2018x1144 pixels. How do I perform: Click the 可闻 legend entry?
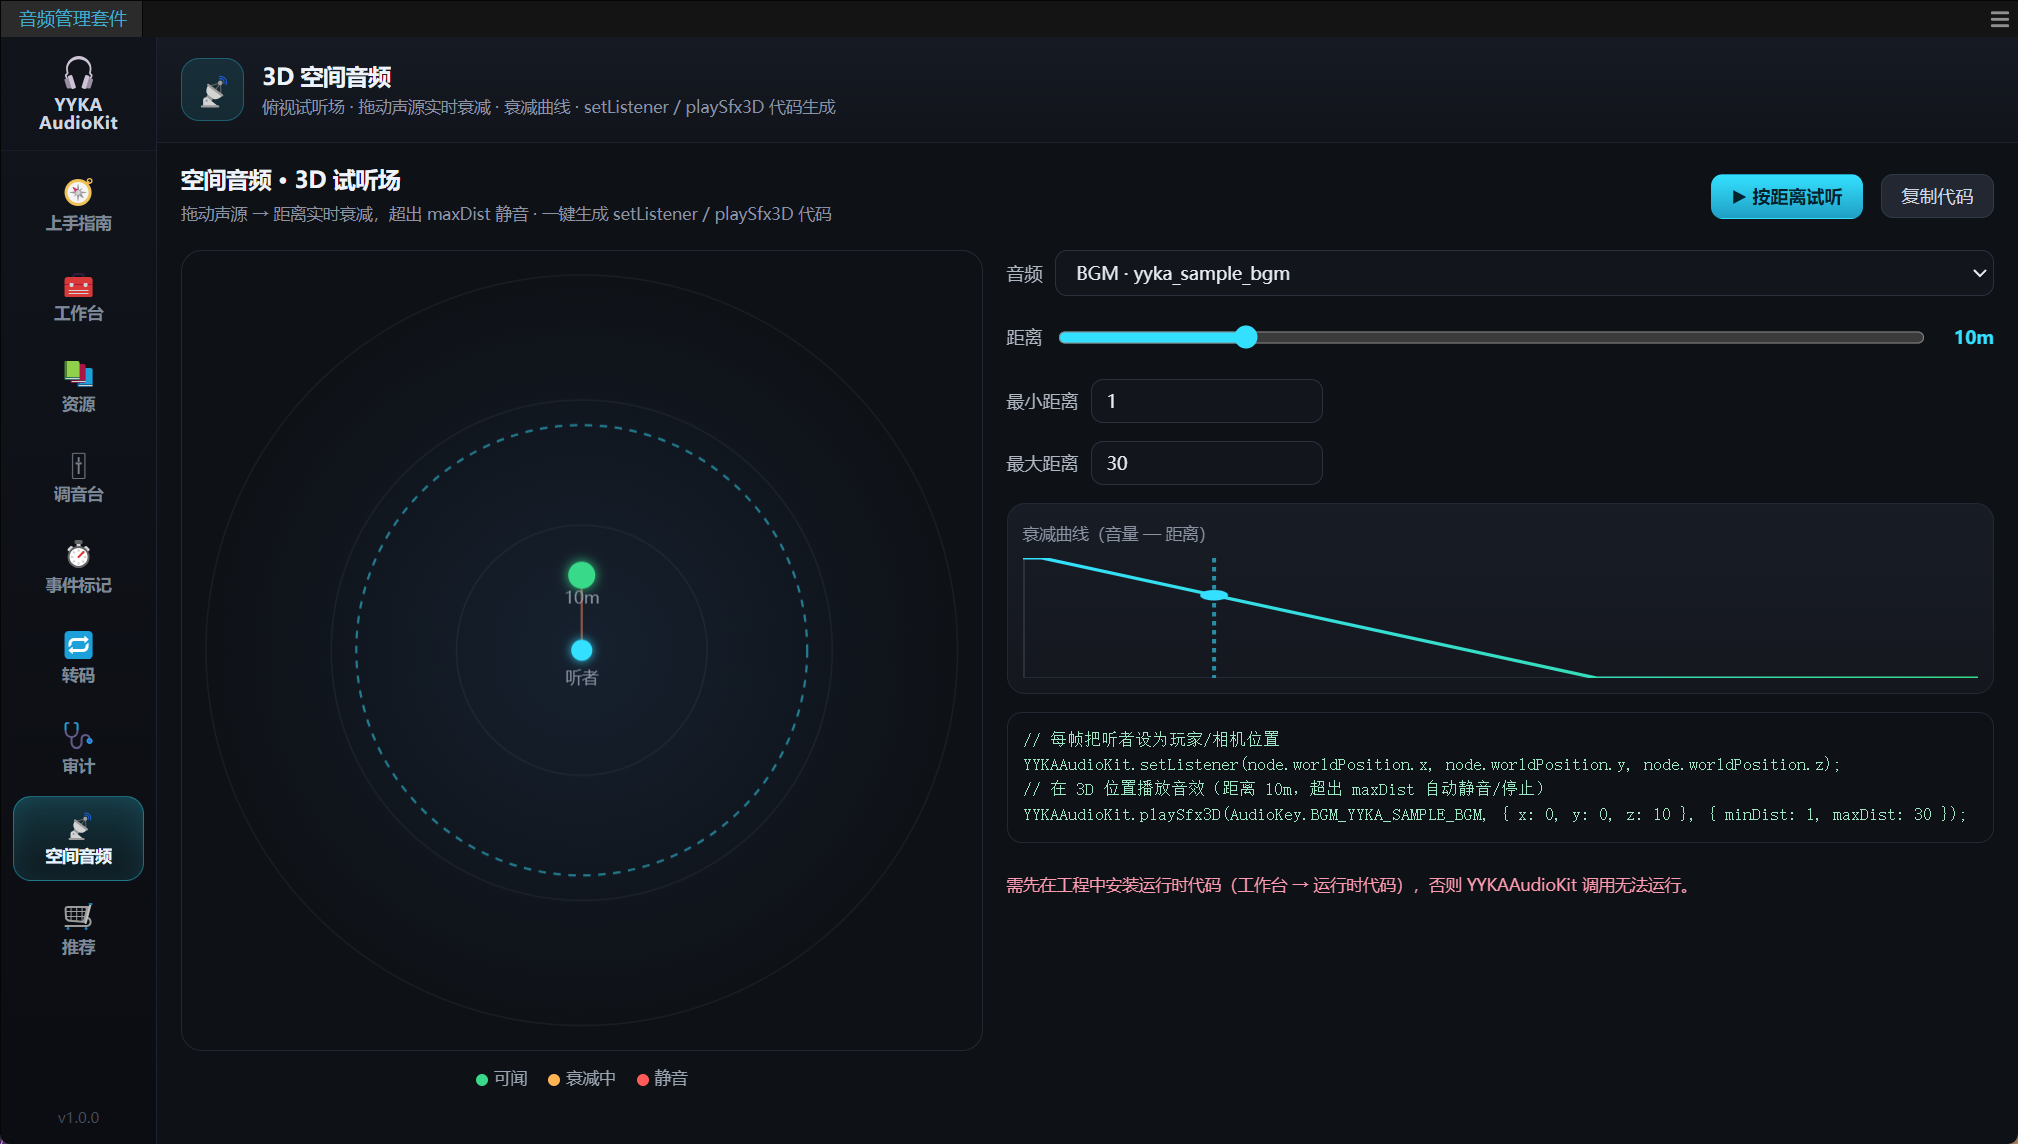(x=502, y=1079)
